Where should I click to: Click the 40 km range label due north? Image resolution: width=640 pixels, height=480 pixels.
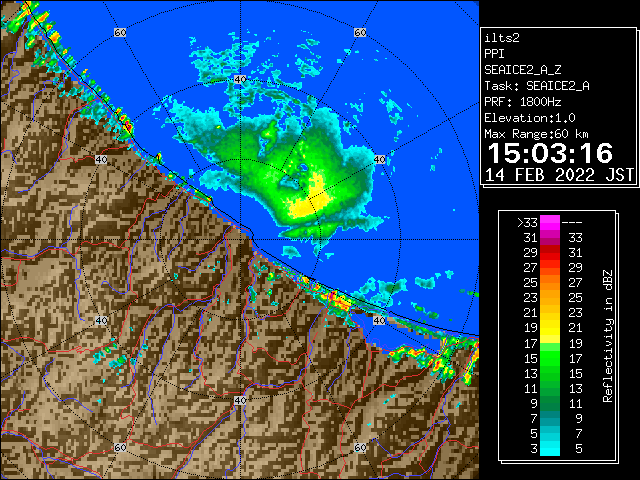(x=240, y=79)
